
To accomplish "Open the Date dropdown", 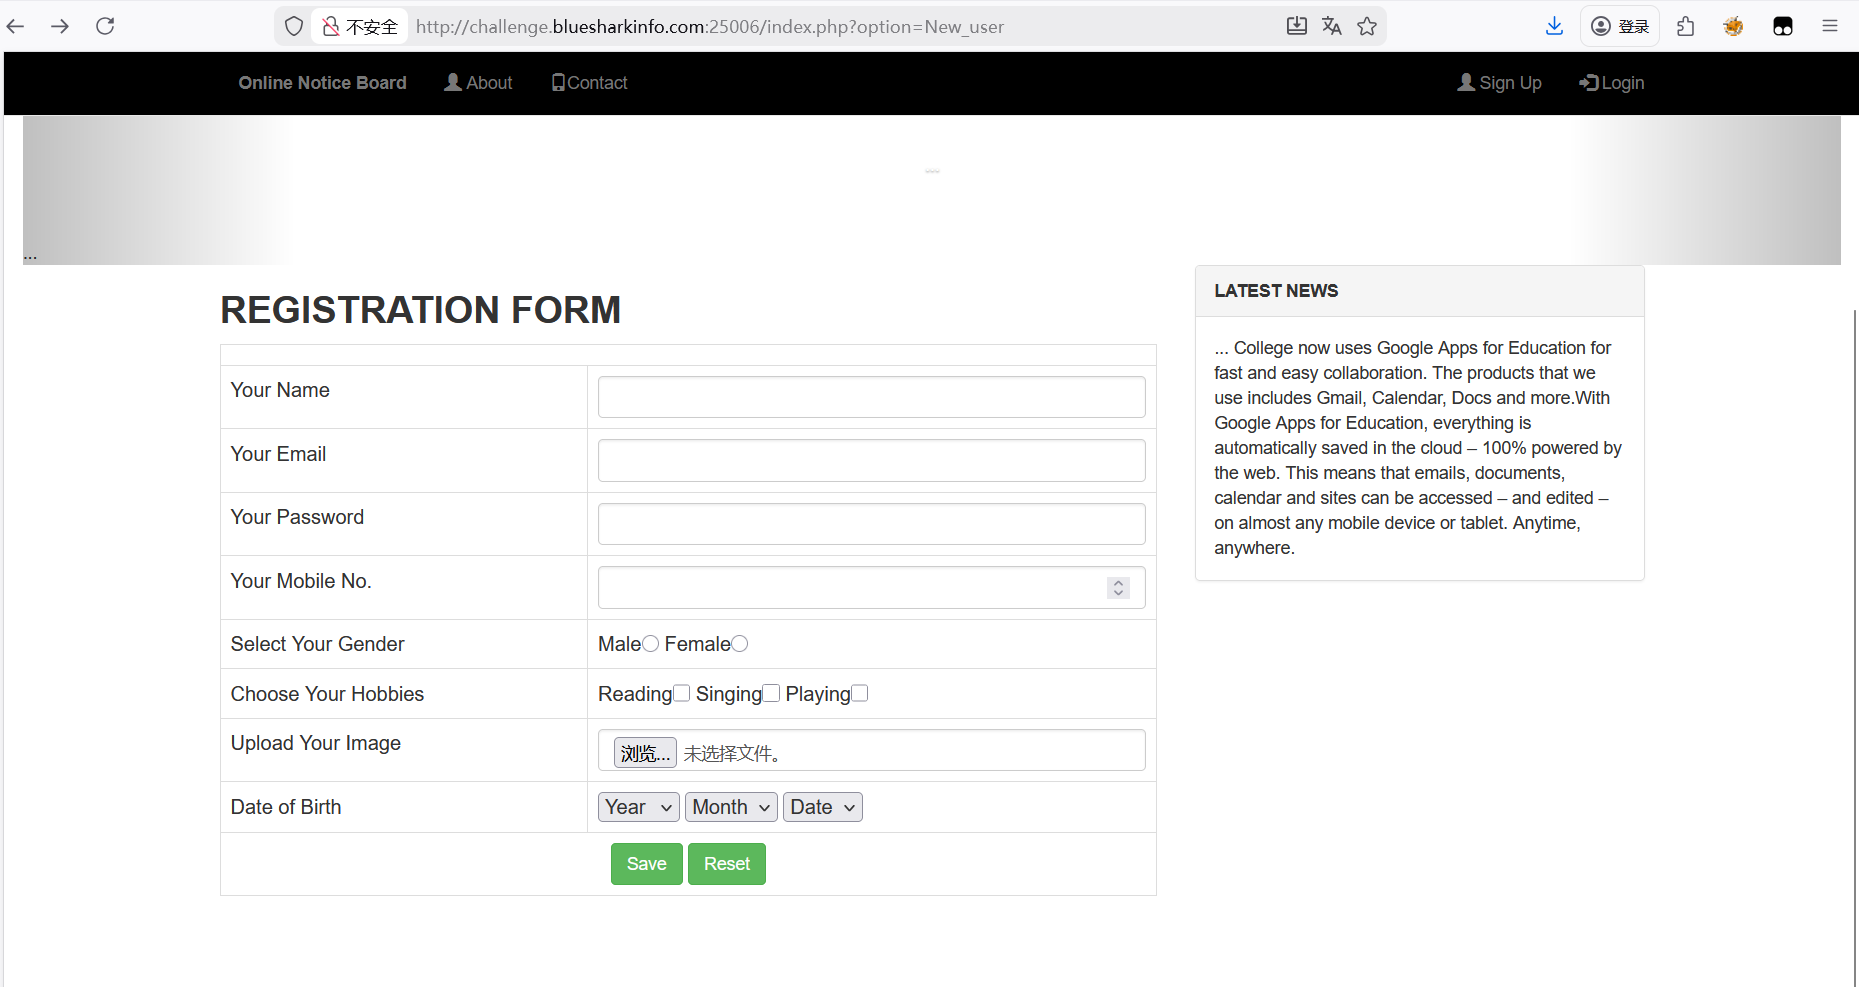I will (x=822, y=807).
